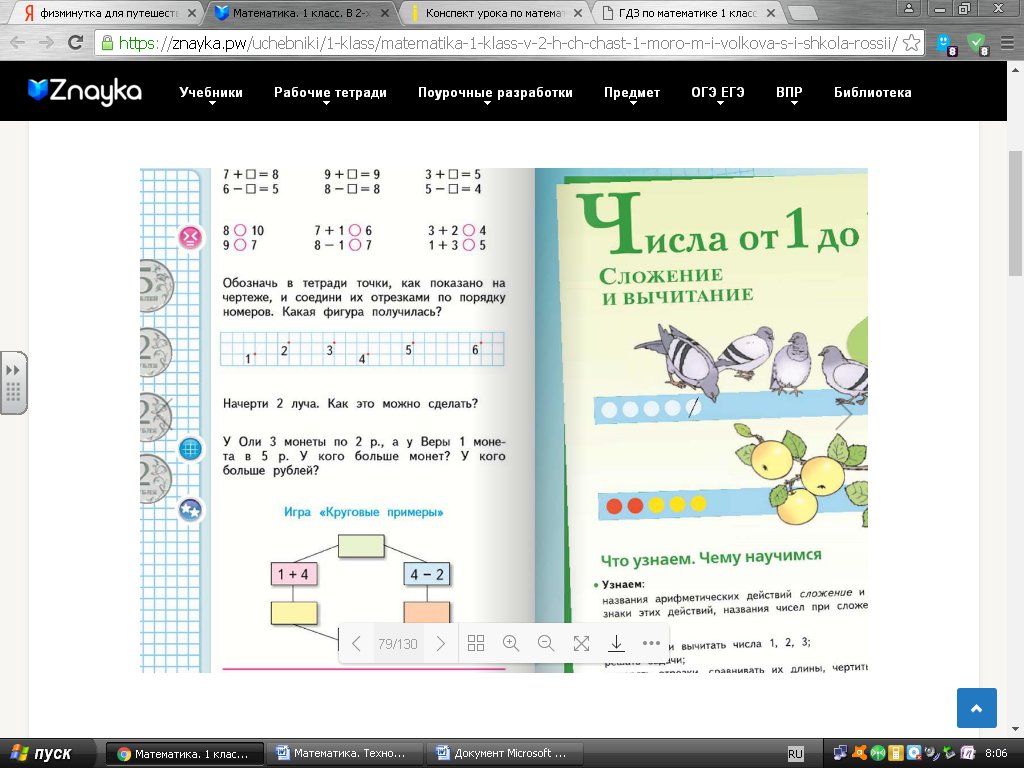Click the heading Что узнаем. Чему научимся
Image resolution: width=1024 pixels, height=768 pixels.
[711, 558]
